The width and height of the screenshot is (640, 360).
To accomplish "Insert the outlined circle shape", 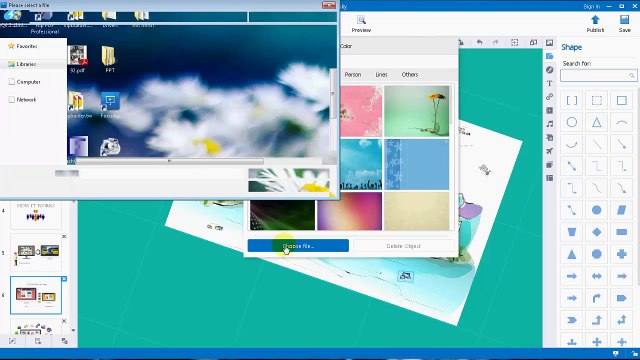I will point(572,122).
